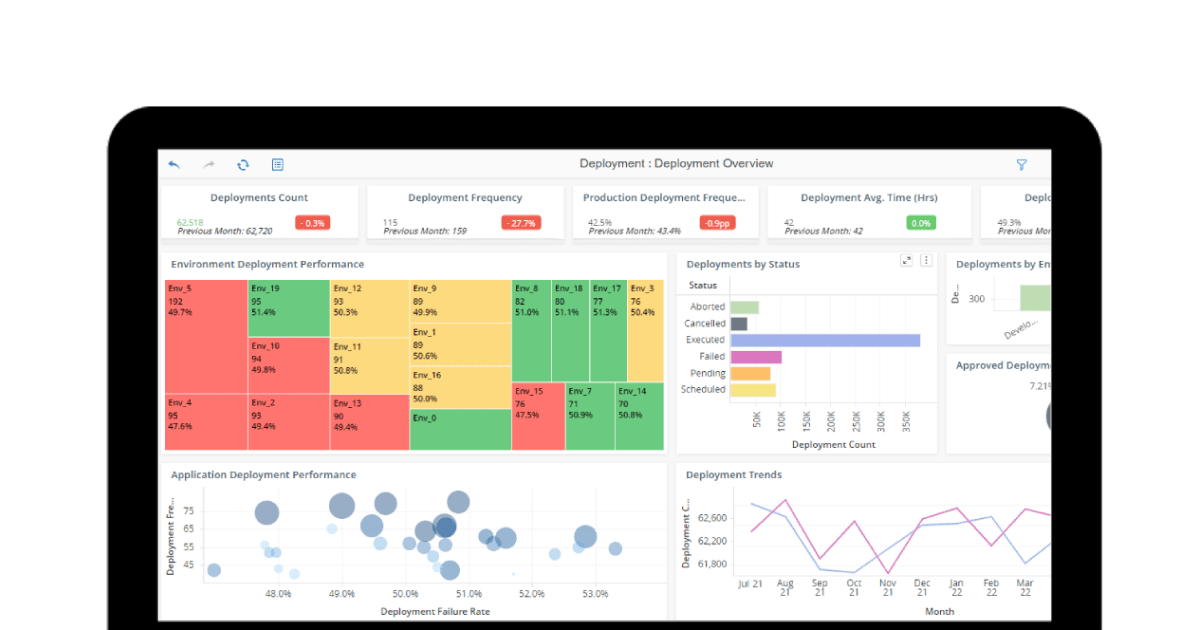1200x630 pixels.
Task: Select the Env_8 treemap tile
Action: click(x=531, y=331)
